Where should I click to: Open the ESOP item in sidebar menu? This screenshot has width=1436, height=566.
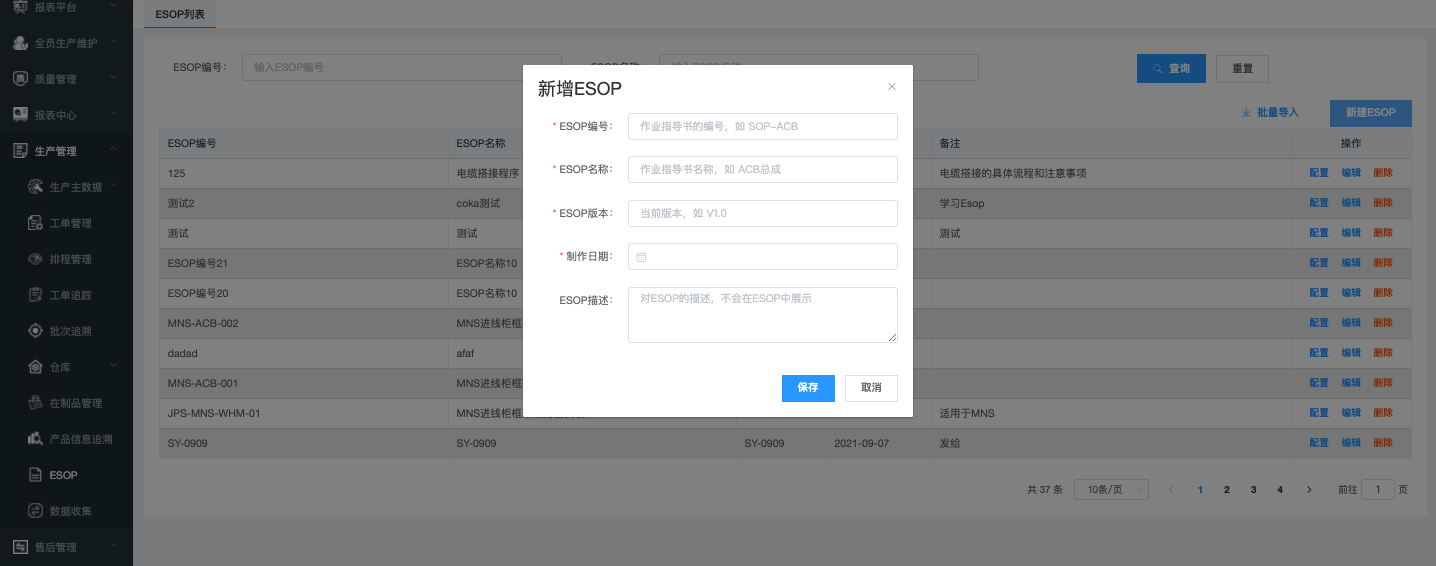coord(63,475)
